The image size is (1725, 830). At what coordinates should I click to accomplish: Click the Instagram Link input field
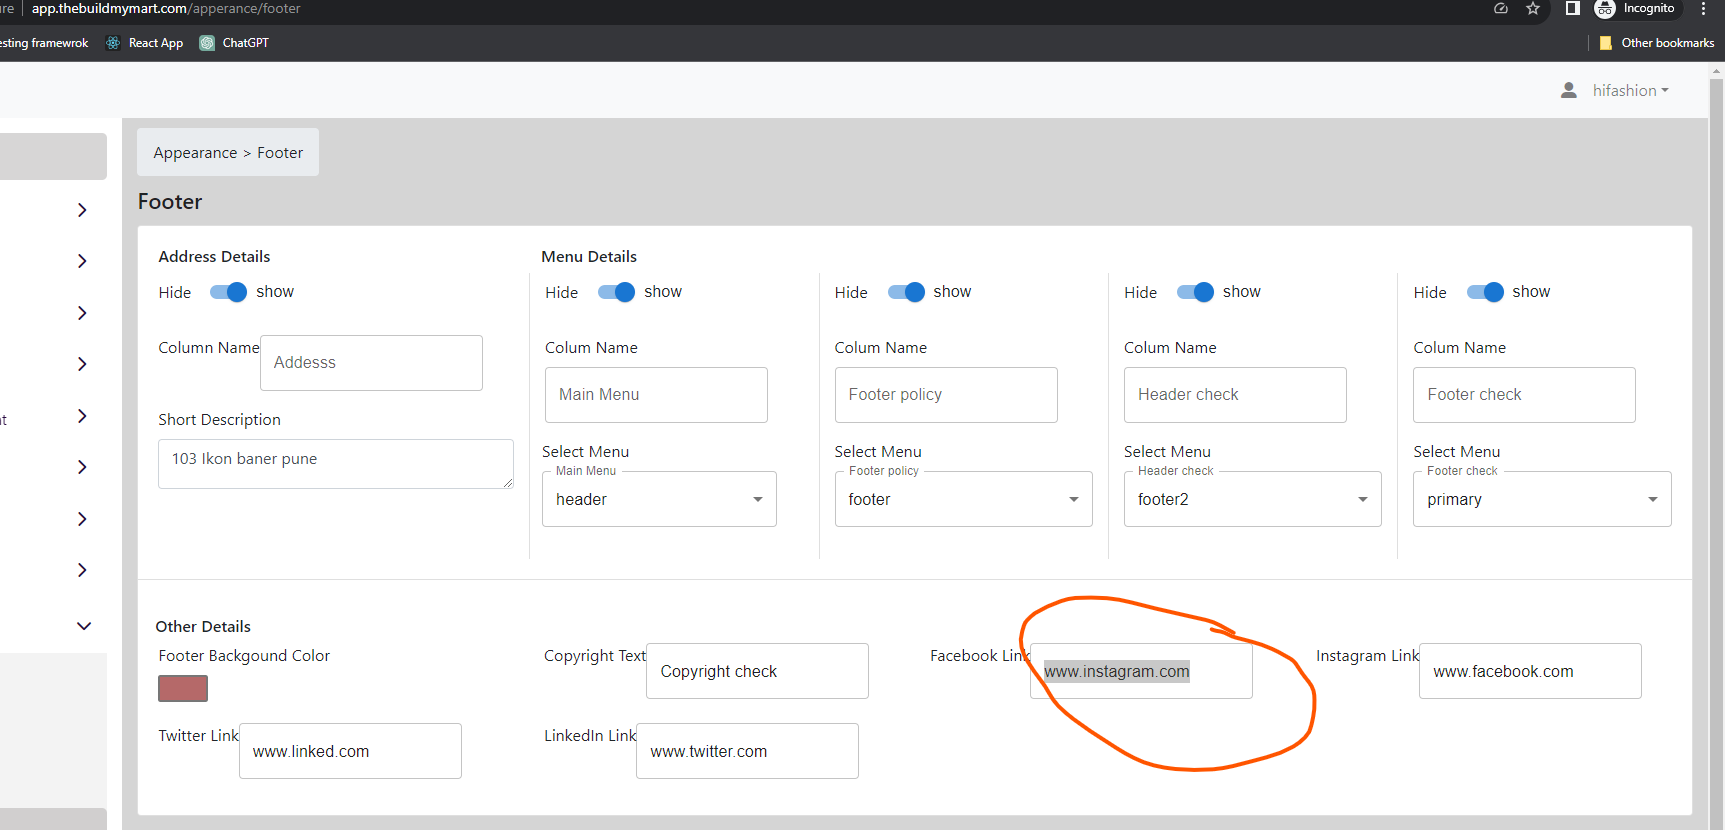pos(1530,671)
